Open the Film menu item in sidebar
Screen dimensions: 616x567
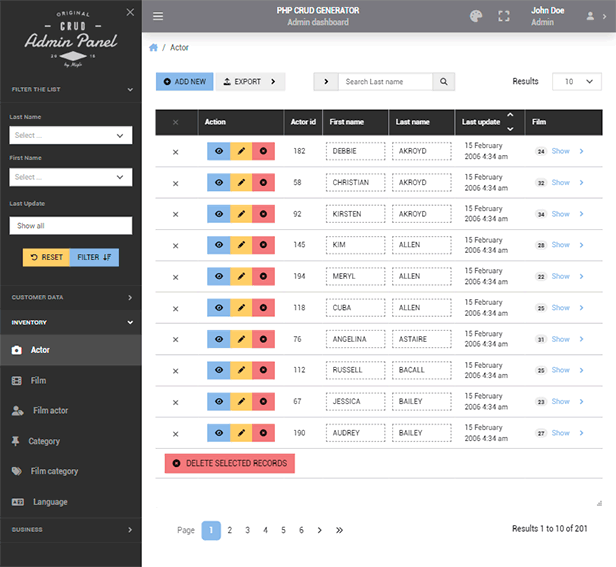(38, 381)
